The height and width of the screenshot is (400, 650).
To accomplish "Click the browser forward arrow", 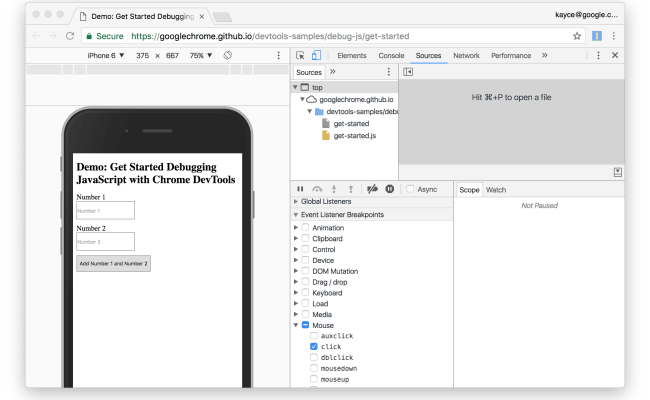I will 53,36.
